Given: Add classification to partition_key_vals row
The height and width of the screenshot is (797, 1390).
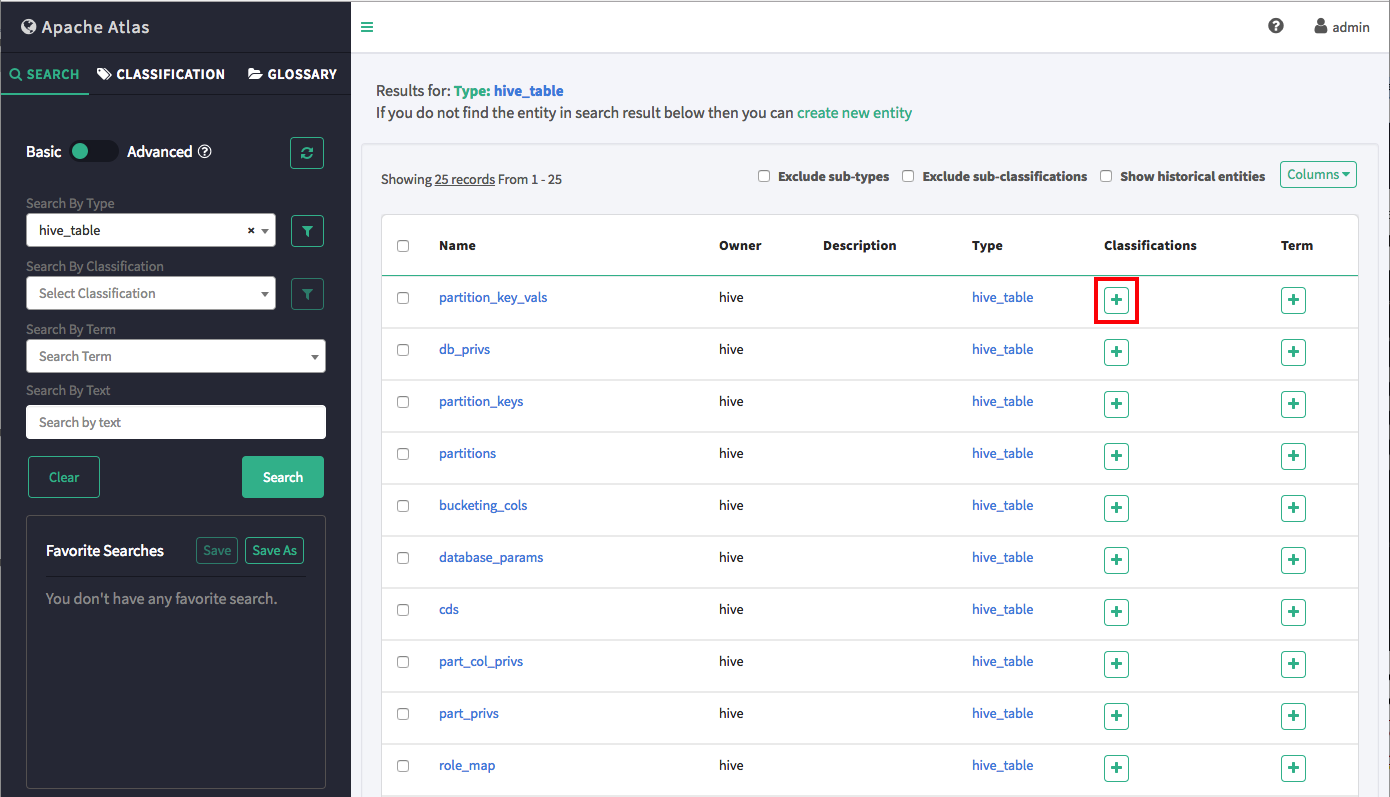Looking at the screenshot, I should pos(1116,301).
